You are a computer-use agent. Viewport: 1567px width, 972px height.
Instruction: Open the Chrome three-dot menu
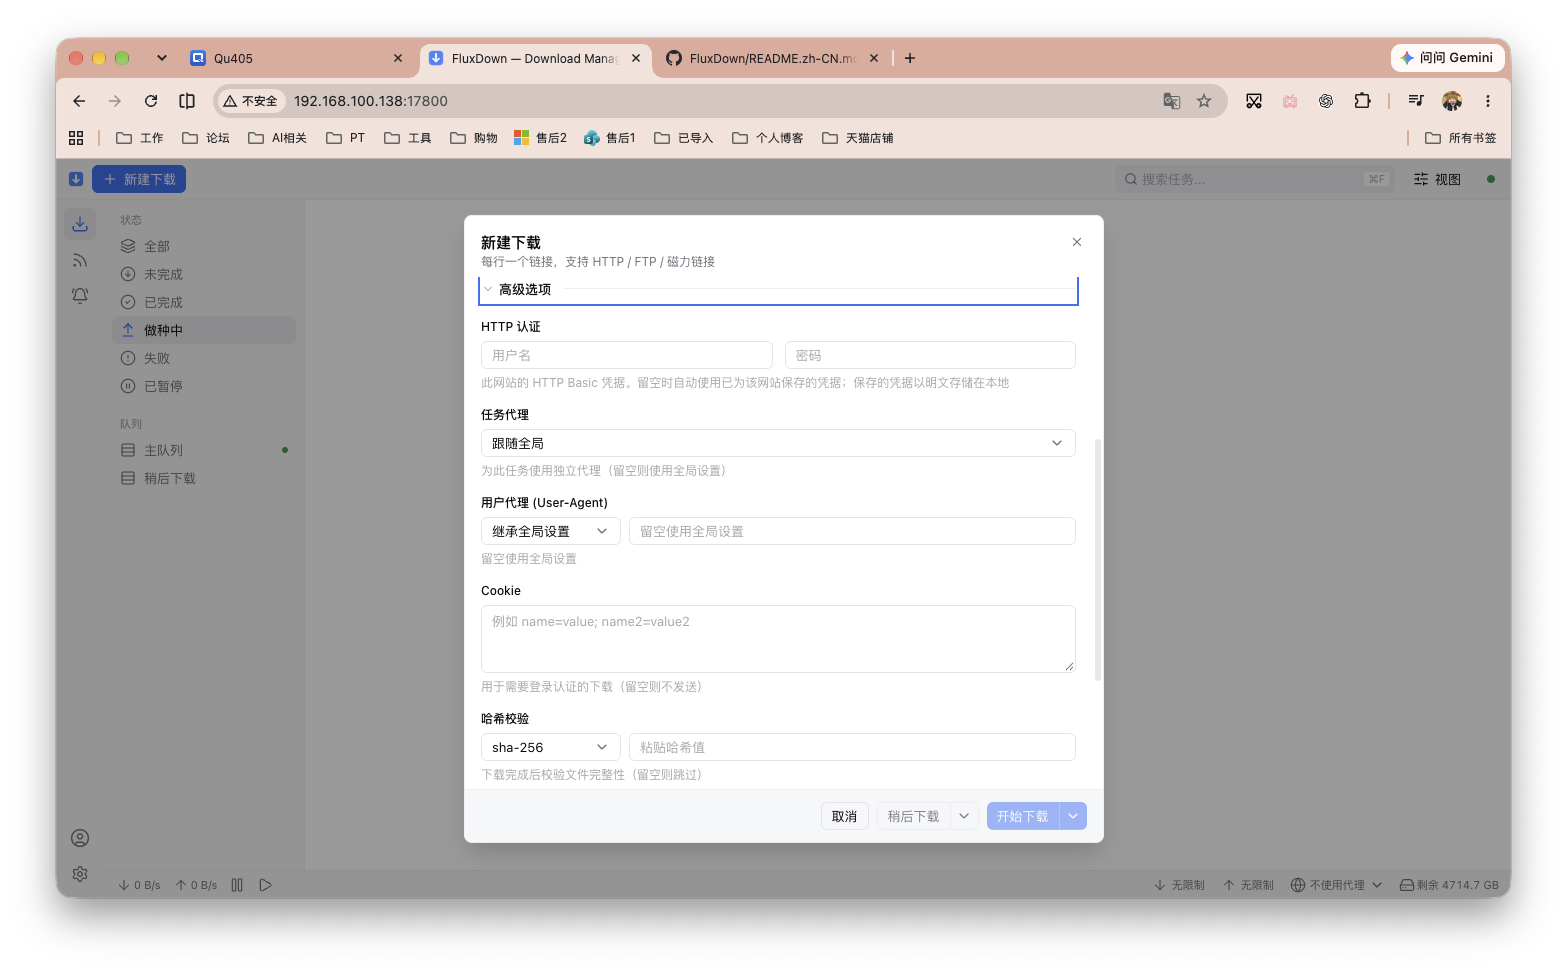click(1488, 101)
